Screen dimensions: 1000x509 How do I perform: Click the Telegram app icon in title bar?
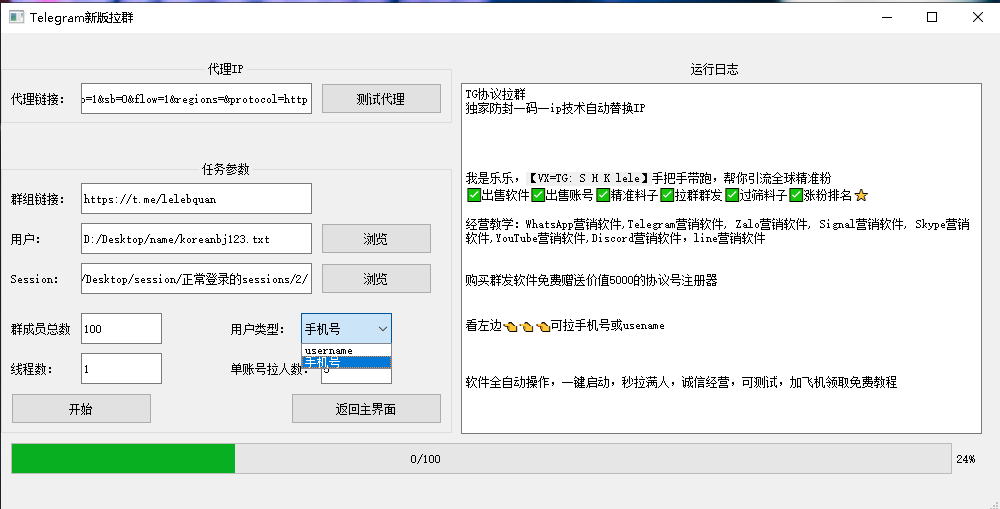16,17
